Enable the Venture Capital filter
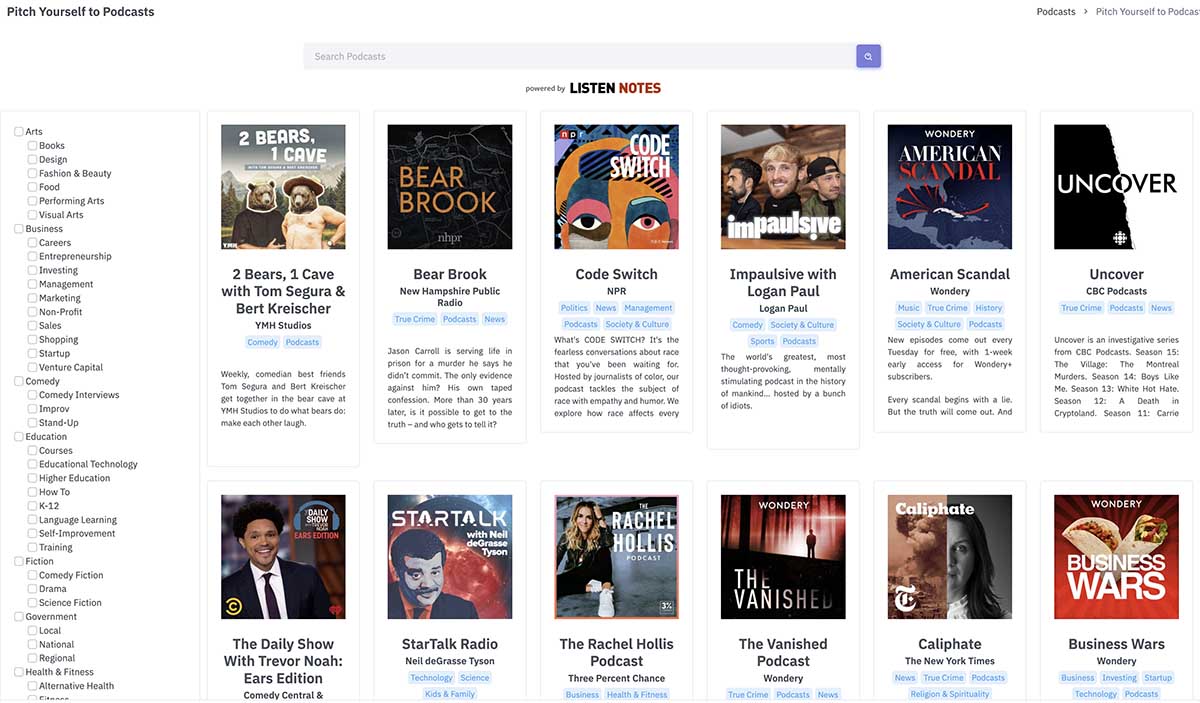Screen dimensions: 1200x703 [x=33, y=367]
